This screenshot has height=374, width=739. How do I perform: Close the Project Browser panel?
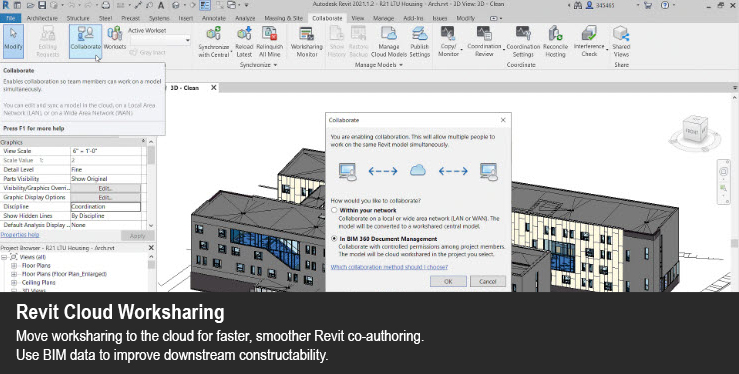pyautogui.click(x=151, y=248)
